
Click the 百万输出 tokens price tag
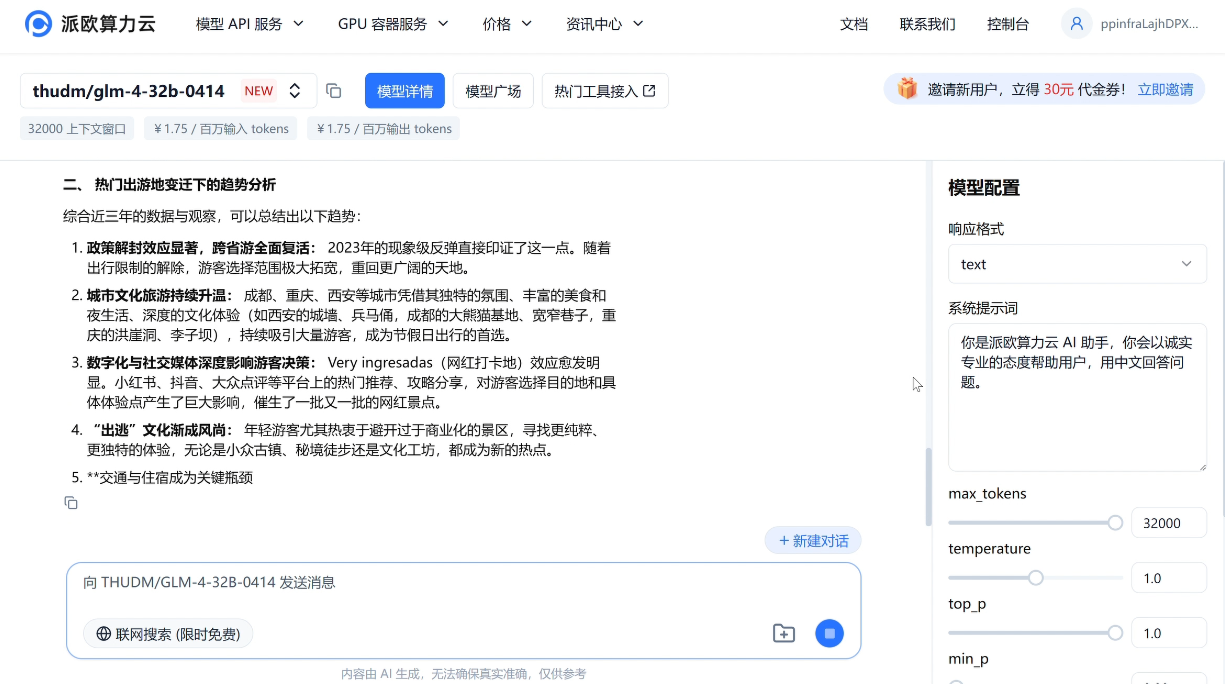click(x=383, y=128)
